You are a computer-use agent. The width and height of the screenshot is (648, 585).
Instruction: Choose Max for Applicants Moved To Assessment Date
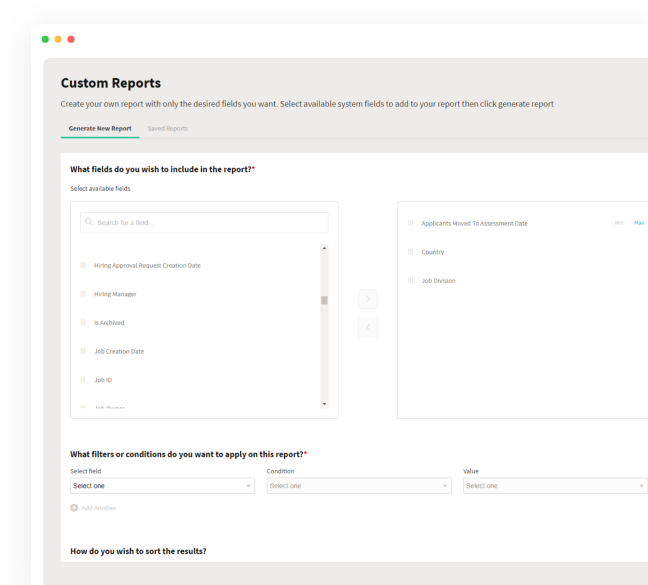click(x=639, y=223)
